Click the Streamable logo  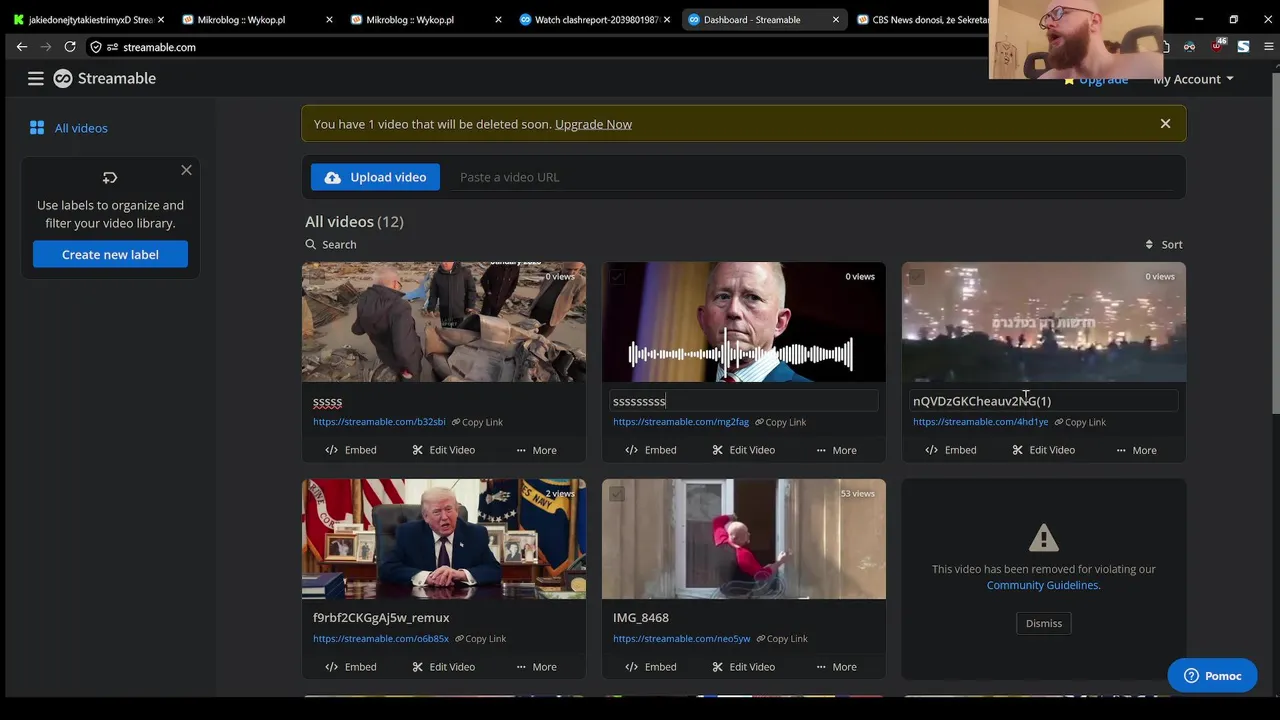105,78
